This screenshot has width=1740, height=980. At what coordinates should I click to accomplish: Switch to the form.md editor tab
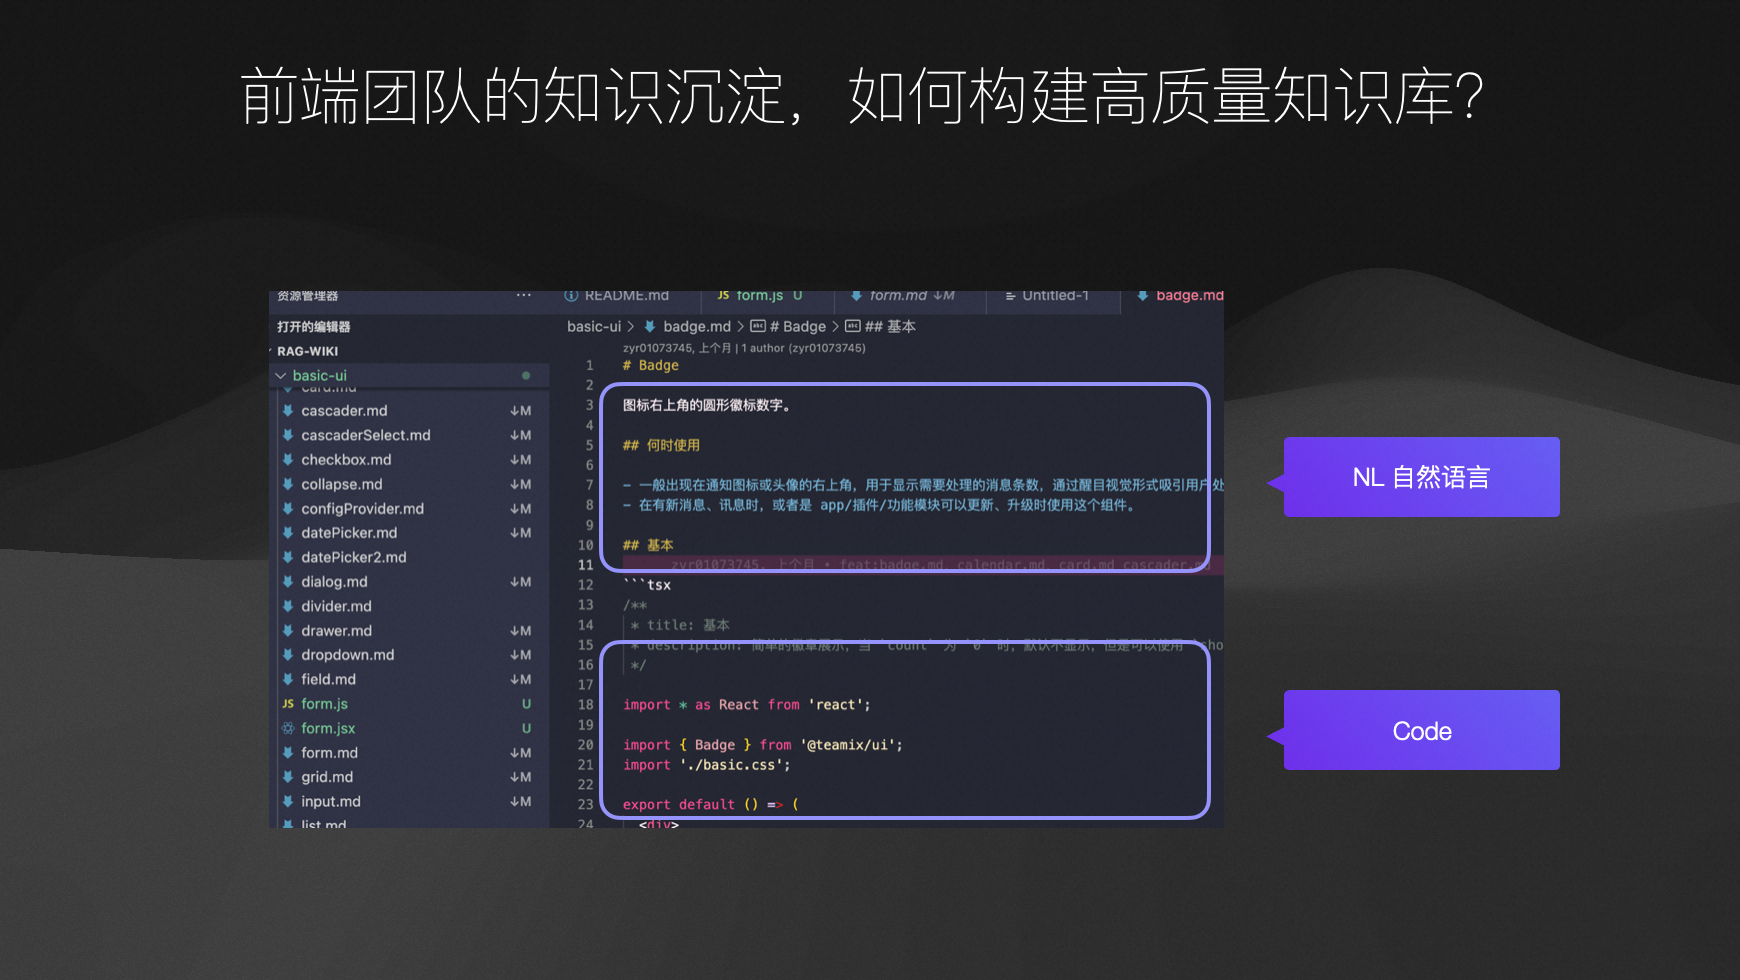click(903, 296)
